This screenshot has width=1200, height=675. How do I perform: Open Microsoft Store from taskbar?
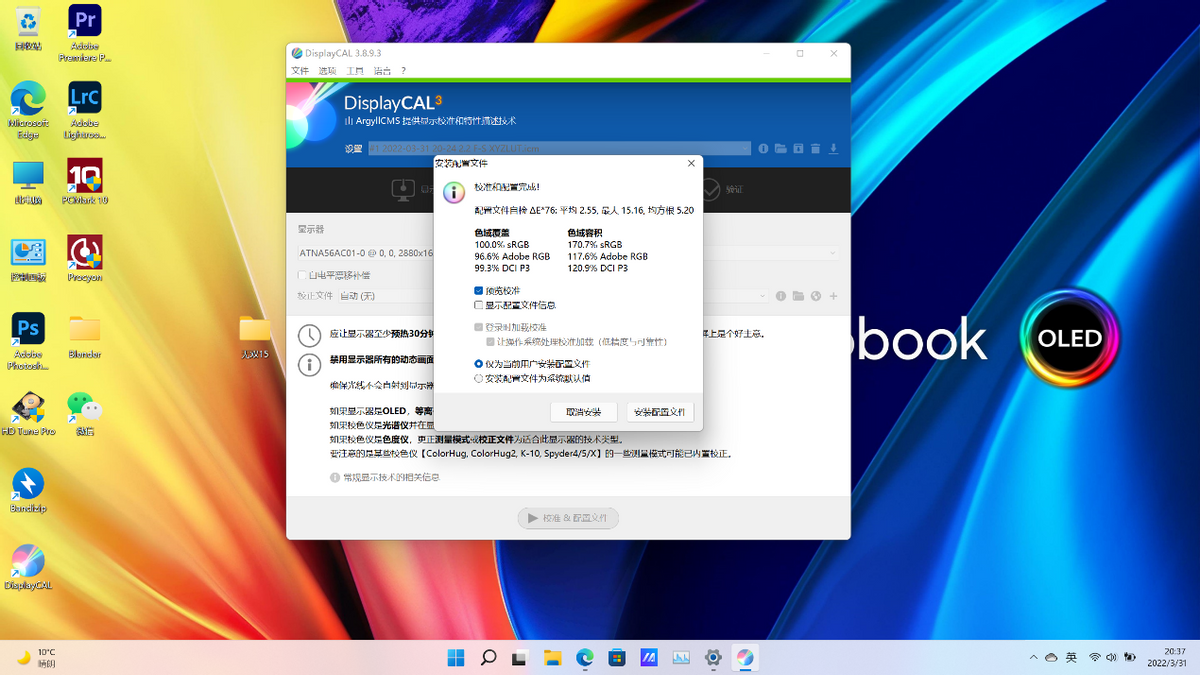pos(617,657)
